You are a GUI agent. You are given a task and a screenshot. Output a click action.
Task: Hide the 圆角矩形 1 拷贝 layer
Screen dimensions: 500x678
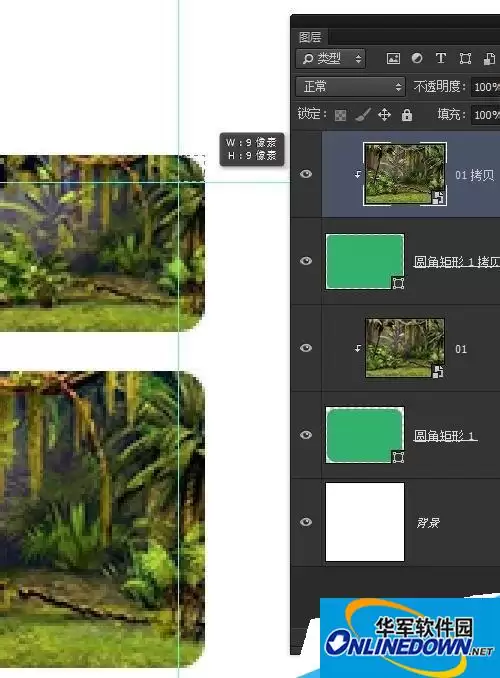click(306, 261)
